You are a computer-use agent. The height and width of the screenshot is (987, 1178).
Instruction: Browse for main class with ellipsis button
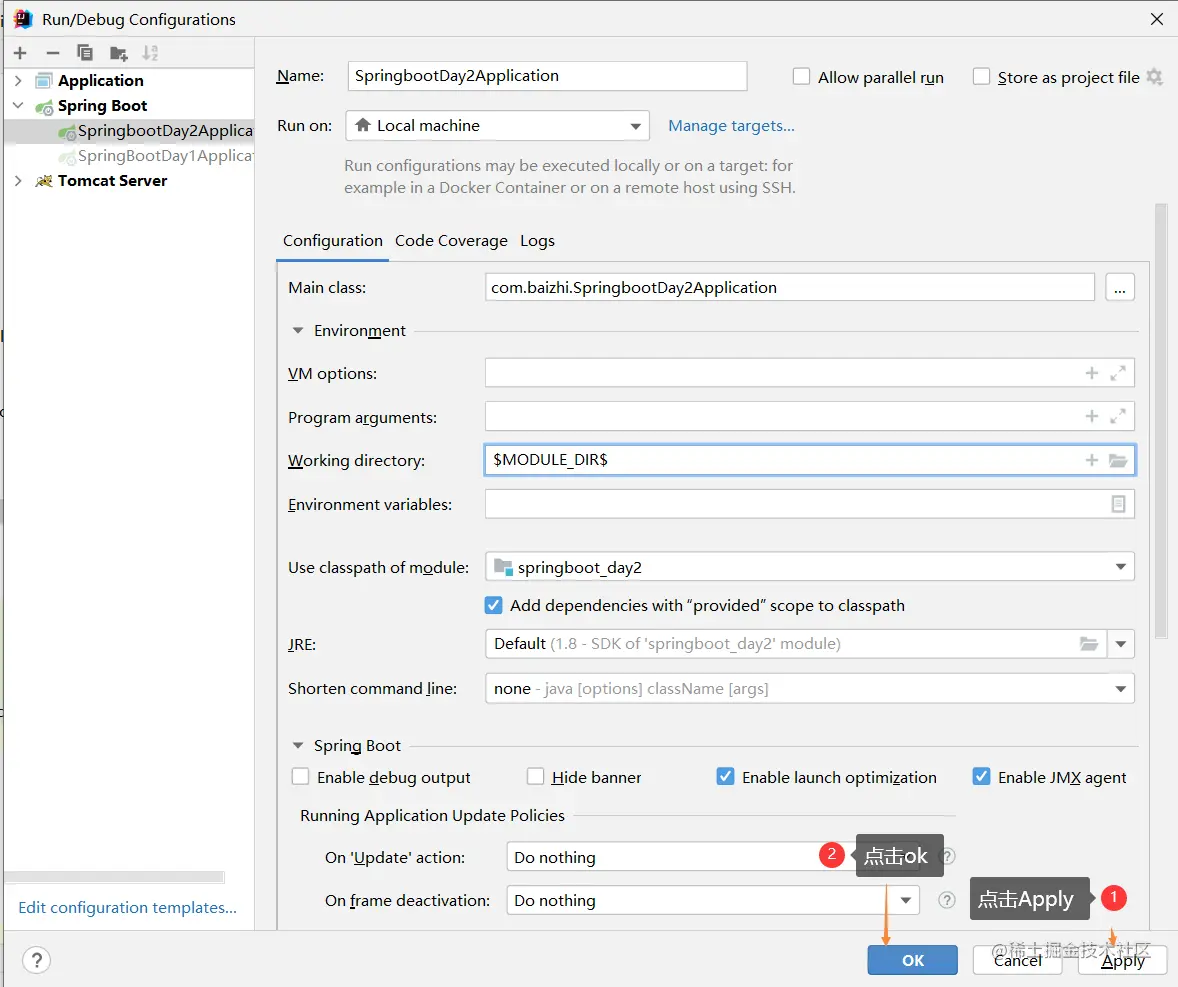point(1119,288)
